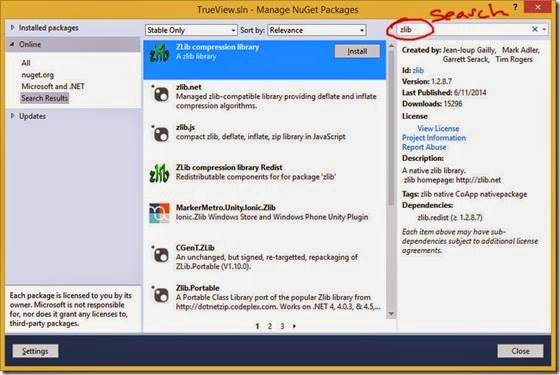Install the ZLib compression library package

pos(357,51)
